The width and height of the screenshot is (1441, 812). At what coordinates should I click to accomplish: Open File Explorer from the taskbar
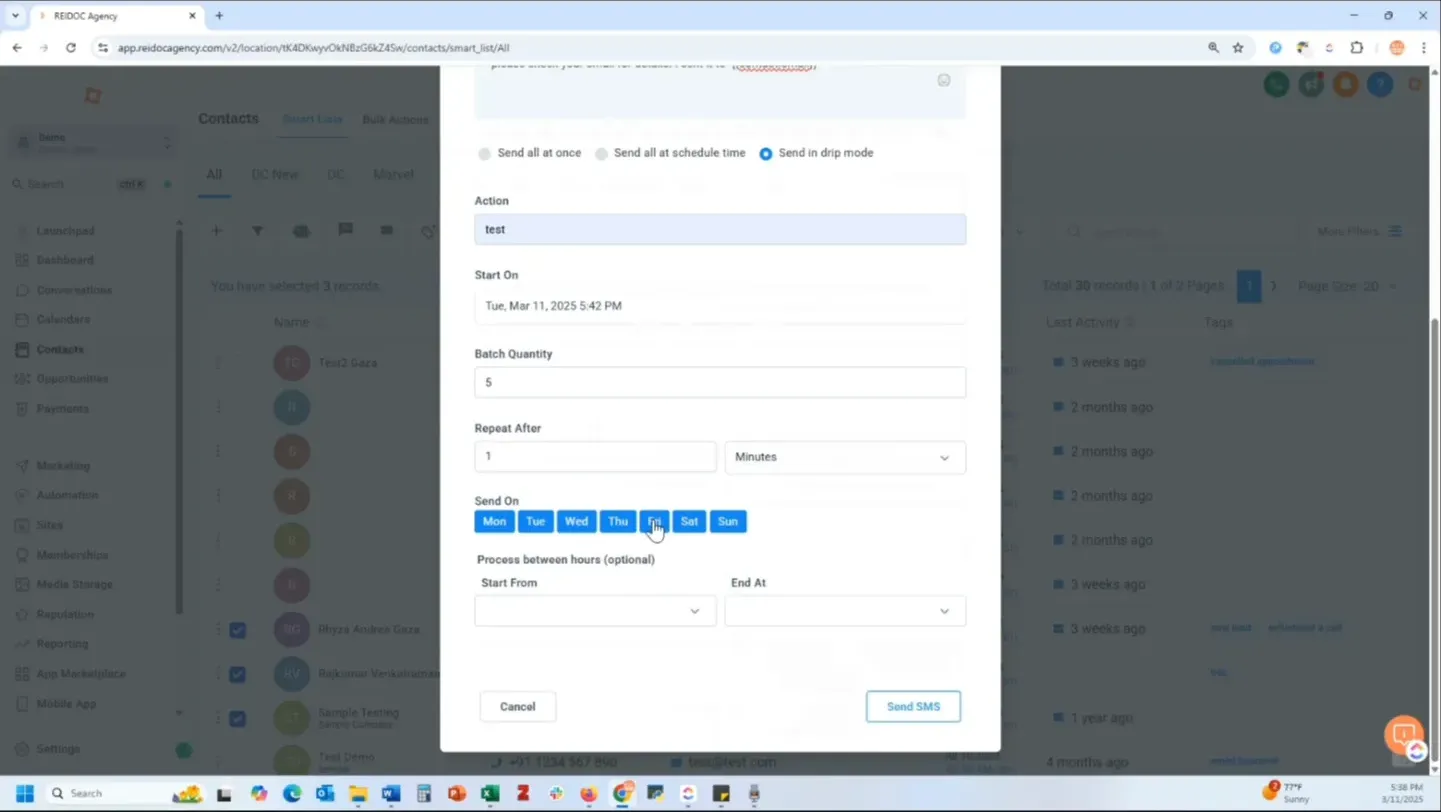coord(358,794)
